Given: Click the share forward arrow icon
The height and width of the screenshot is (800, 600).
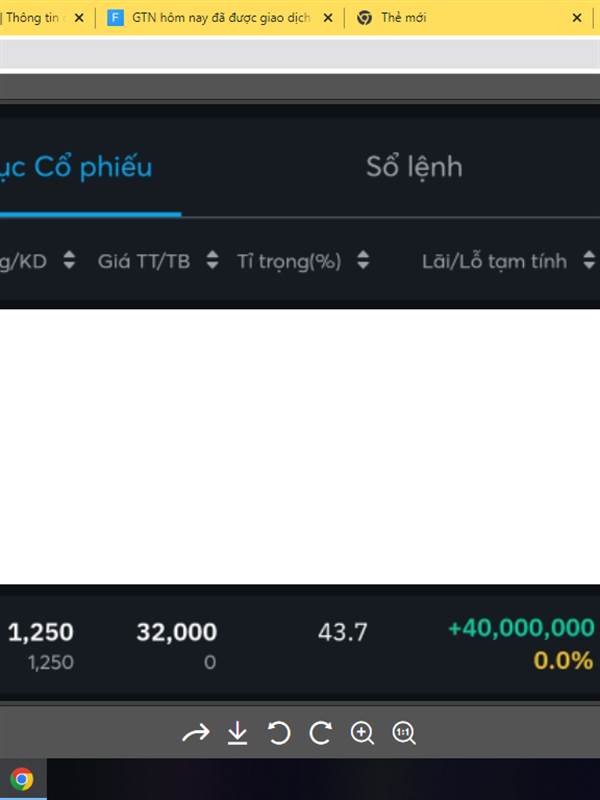Looking at the screenshot, I should pyautogui.click(x=196, y=733).
